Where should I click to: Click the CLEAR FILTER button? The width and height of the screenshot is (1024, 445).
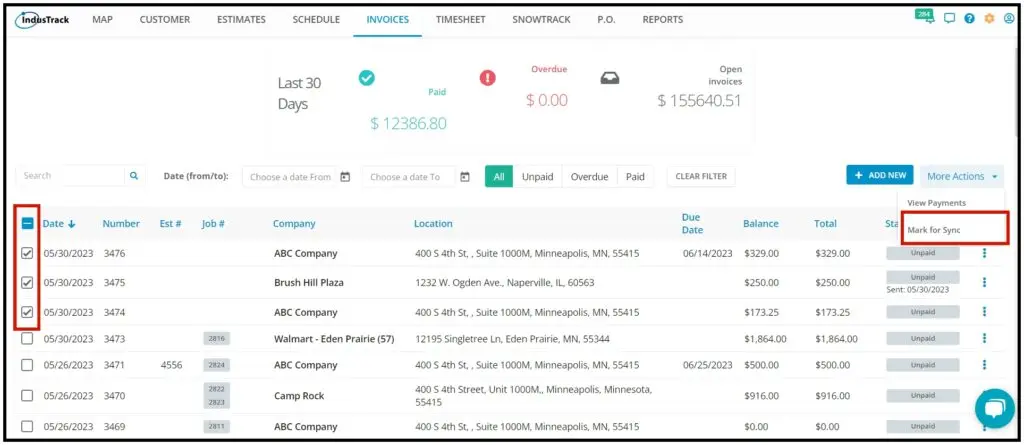[701, 176]
